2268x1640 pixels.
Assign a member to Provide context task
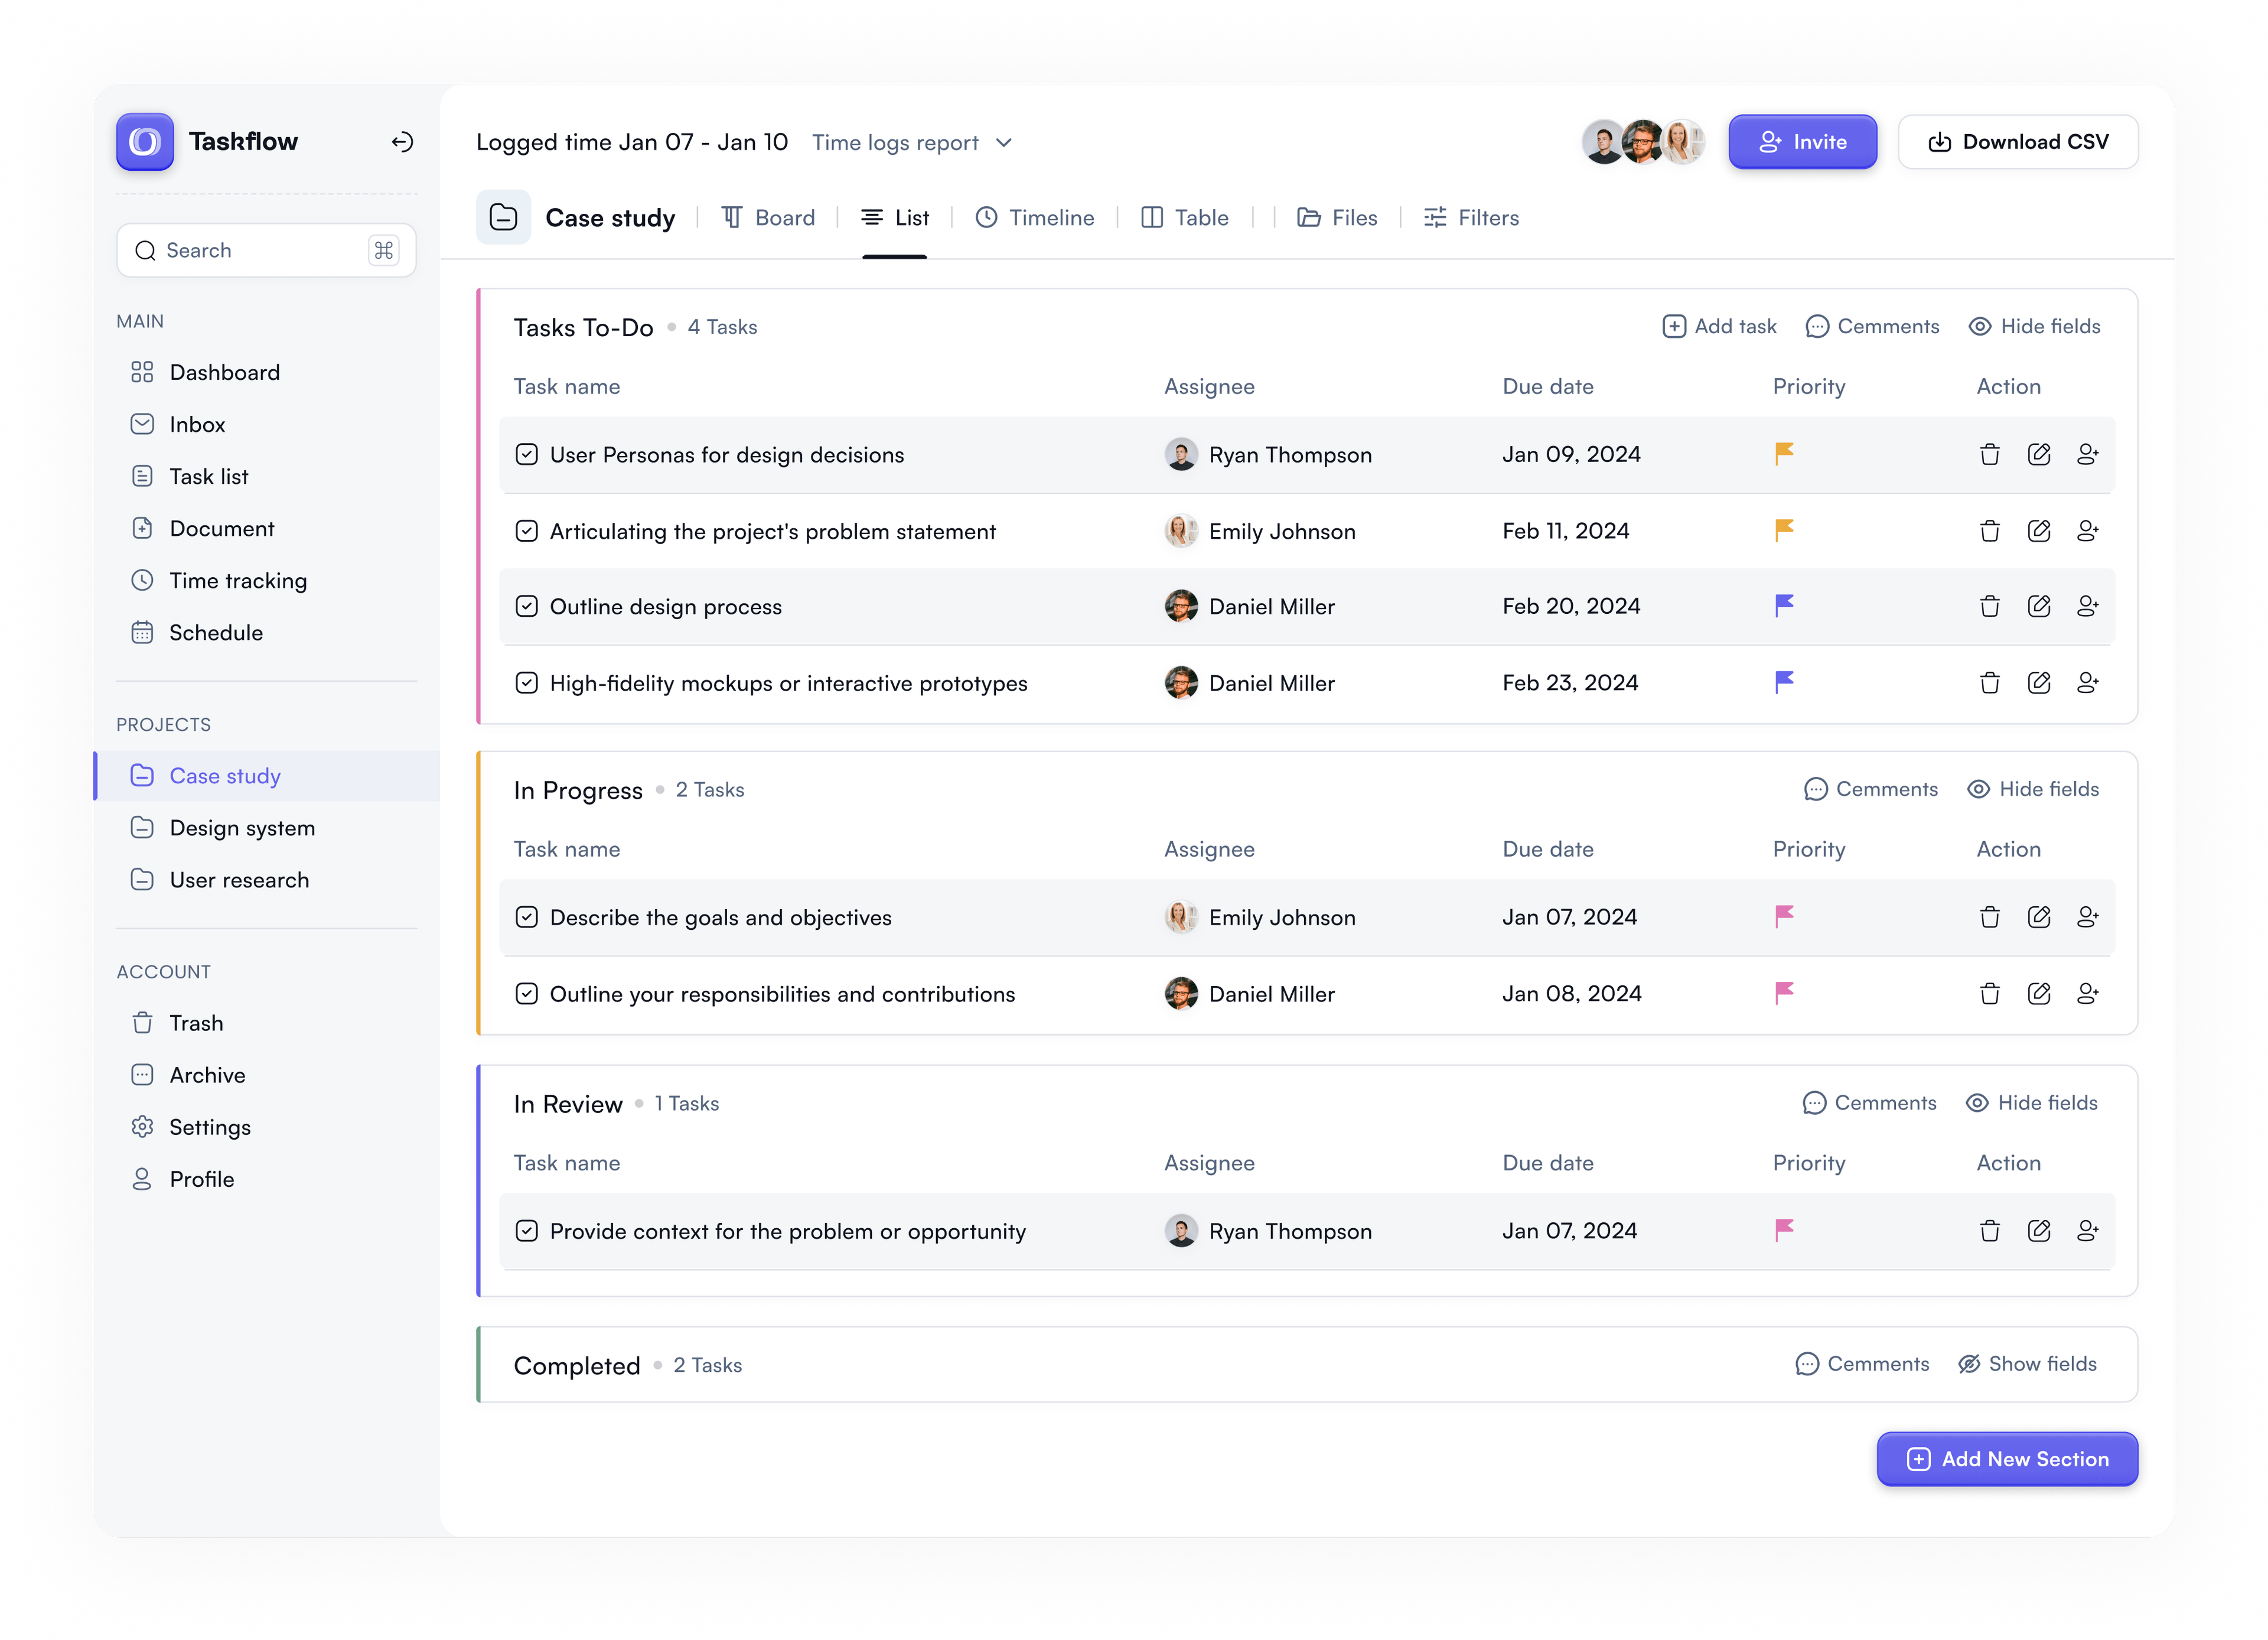click(x=2088, y=1231)
